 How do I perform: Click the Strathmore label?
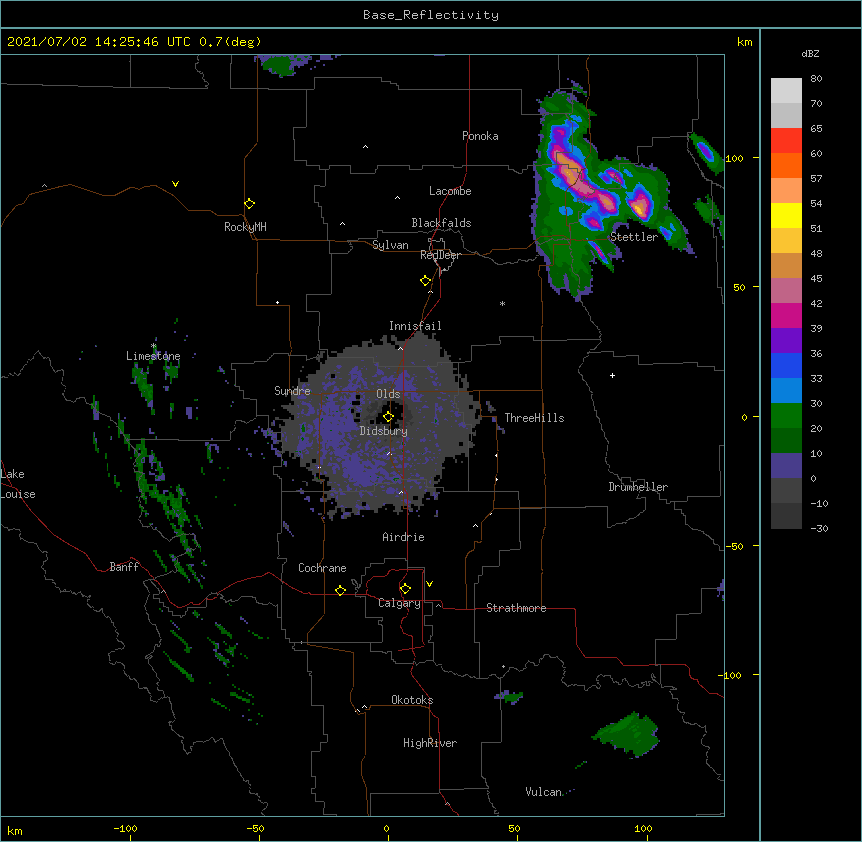point(516,608)
